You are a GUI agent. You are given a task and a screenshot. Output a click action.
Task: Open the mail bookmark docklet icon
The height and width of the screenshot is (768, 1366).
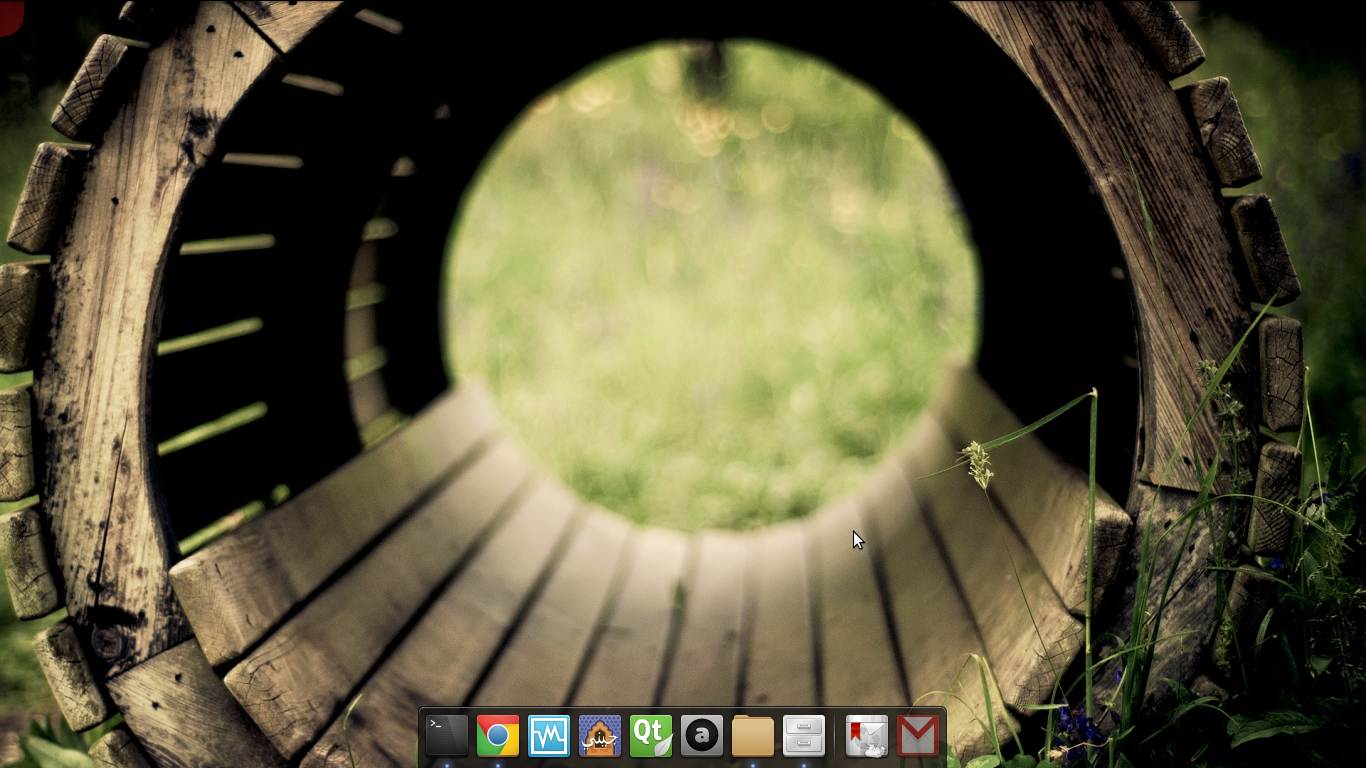(x=867, y=736)
